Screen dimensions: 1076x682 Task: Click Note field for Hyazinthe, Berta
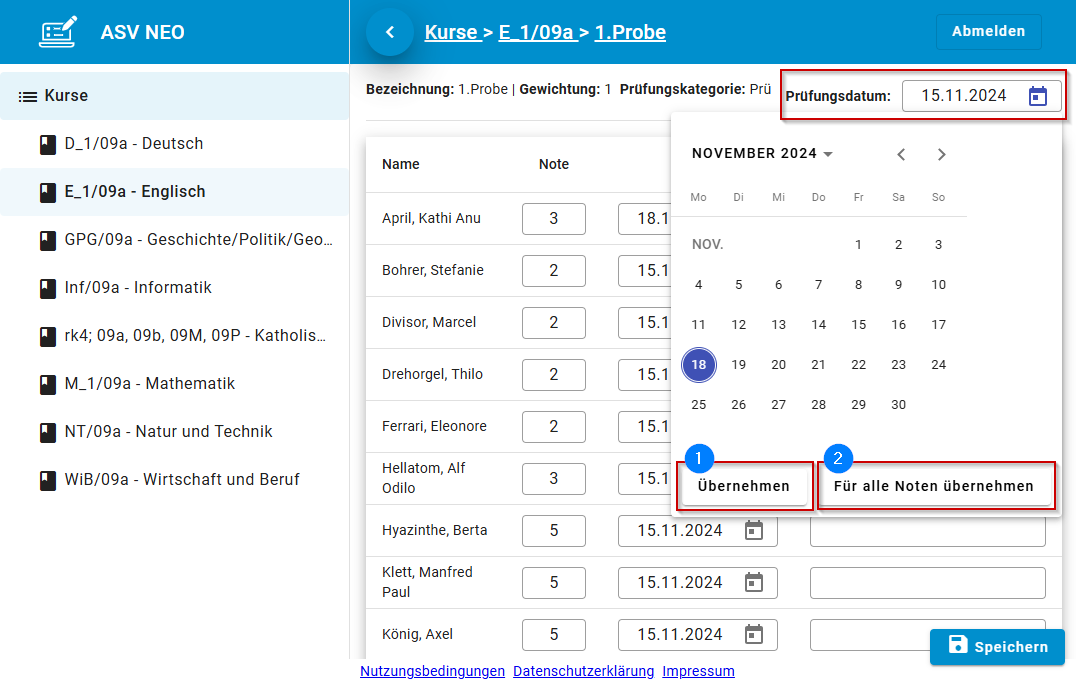coord(554,531)
